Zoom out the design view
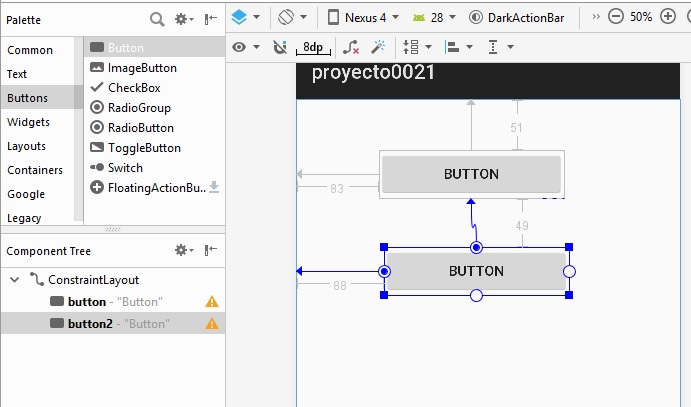Screen dimensions: 691x407 pyautogui.click(x=615, y=17)
